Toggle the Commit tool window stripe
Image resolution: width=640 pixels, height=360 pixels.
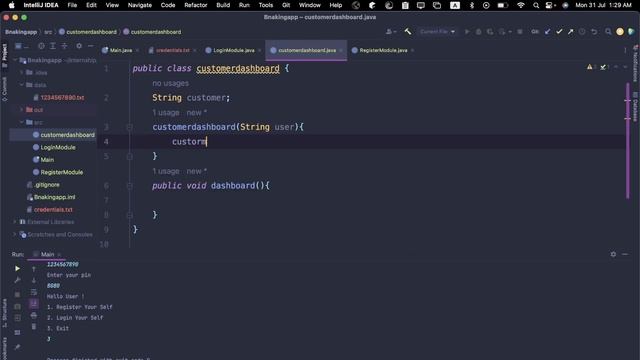tap(4, 88)
